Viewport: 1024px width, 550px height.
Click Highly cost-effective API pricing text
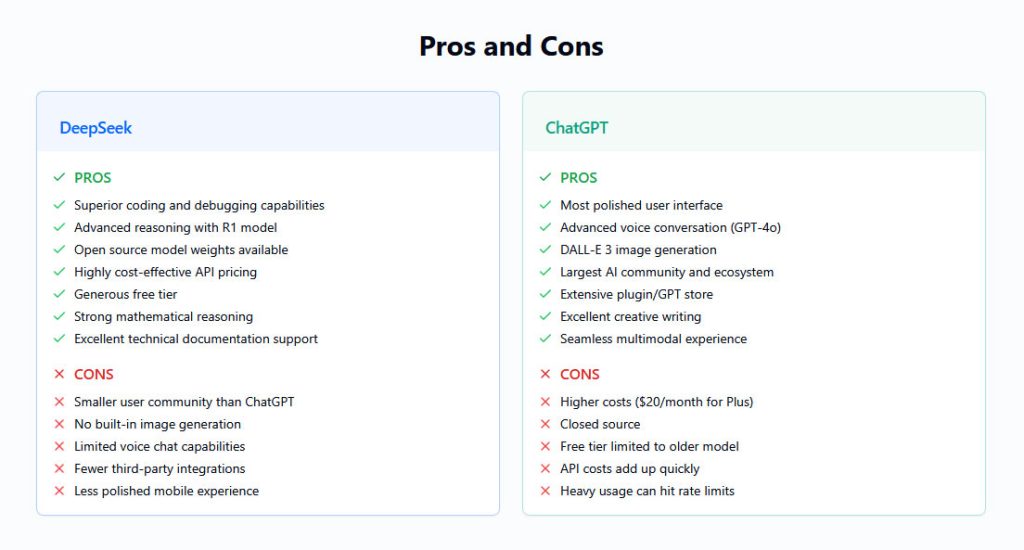tap(165, 272)
